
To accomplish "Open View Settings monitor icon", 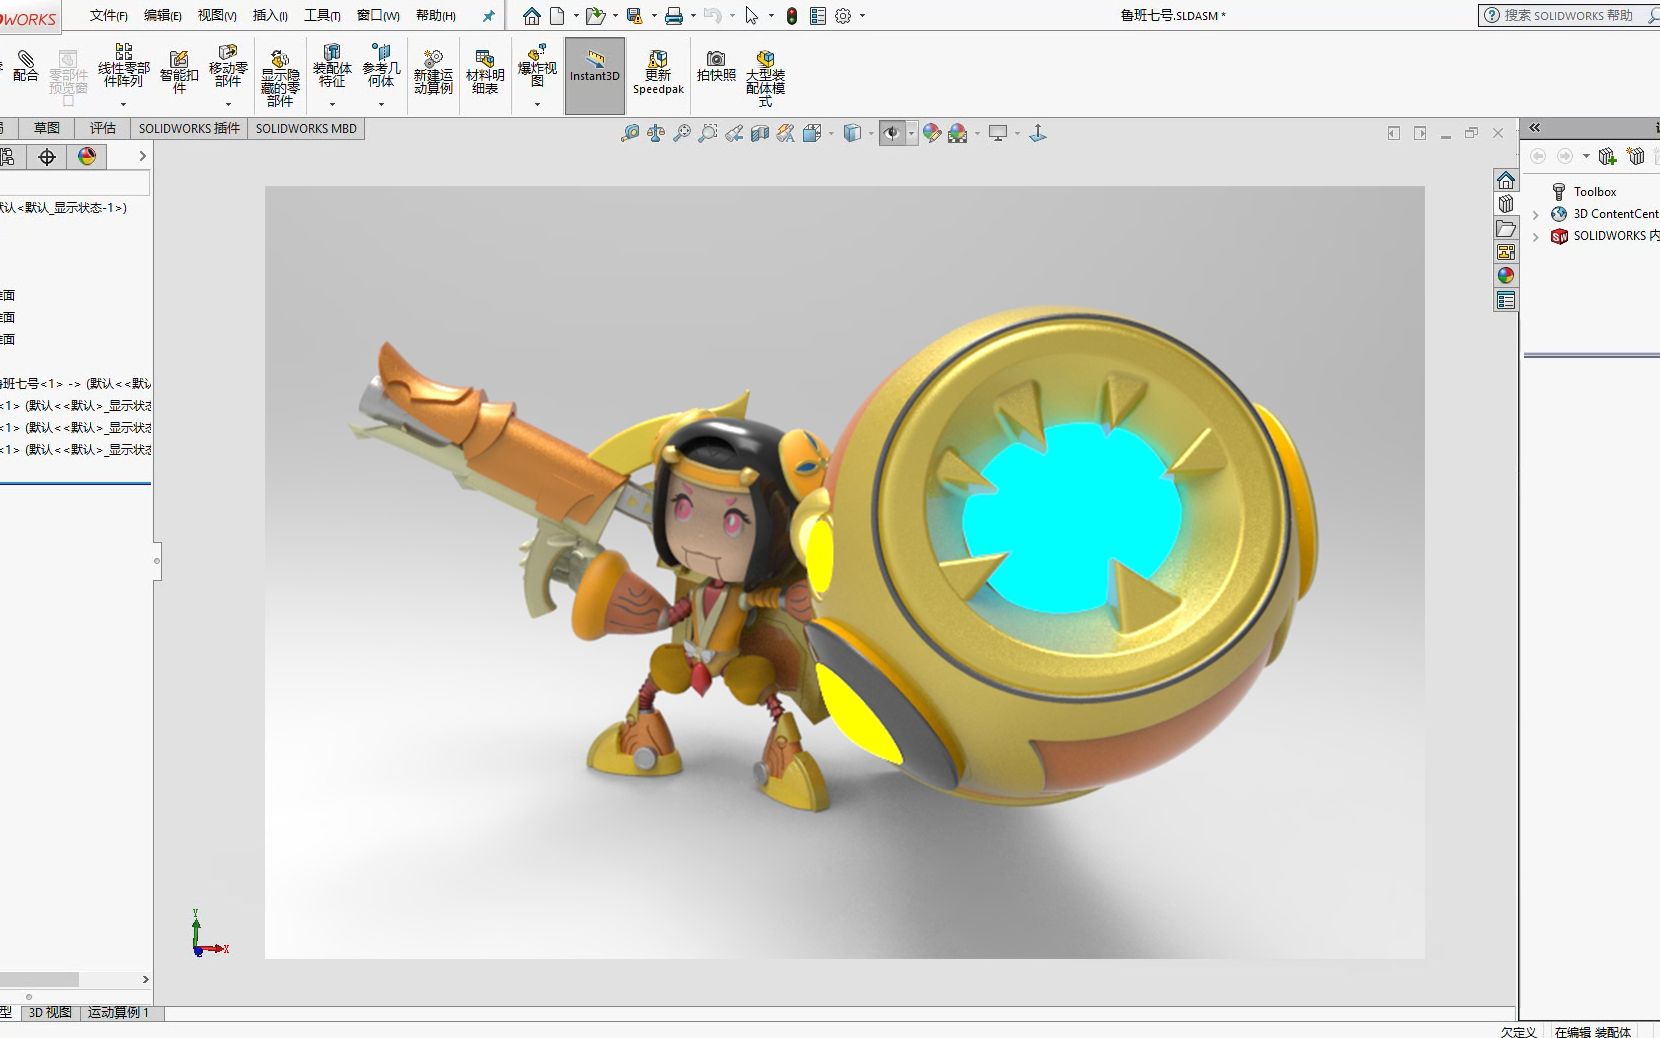I will [x=998, y=133].
